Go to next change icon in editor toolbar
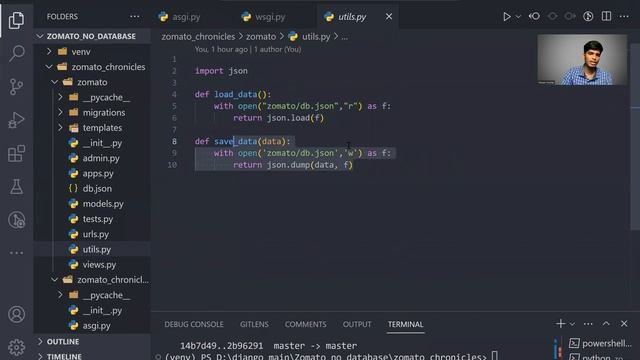The image size is (640, 360). (x=570, y=16)
